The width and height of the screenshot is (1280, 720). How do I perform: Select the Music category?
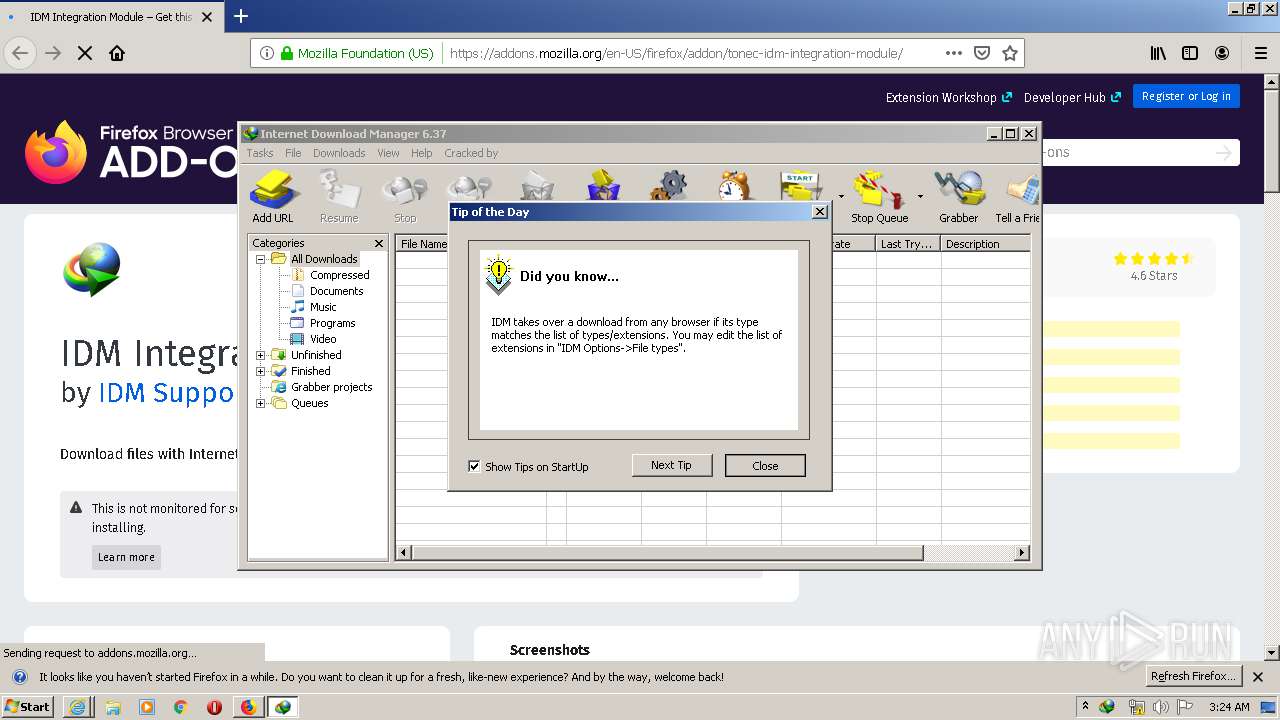click(323, 307)
